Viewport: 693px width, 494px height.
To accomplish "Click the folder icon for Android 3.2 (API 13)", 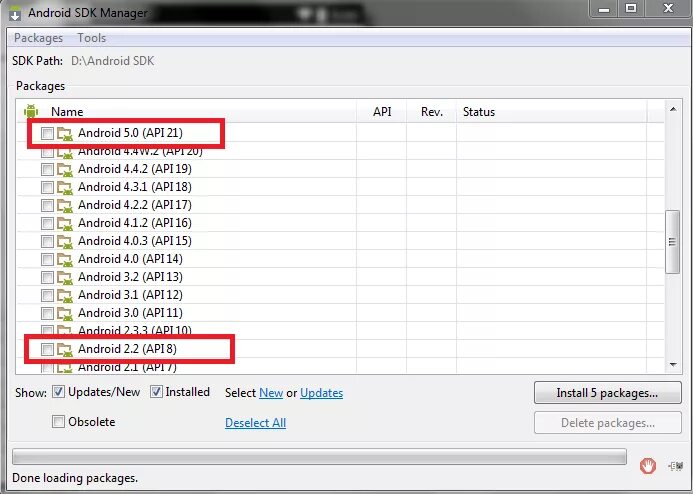I will tap(65, 277).
